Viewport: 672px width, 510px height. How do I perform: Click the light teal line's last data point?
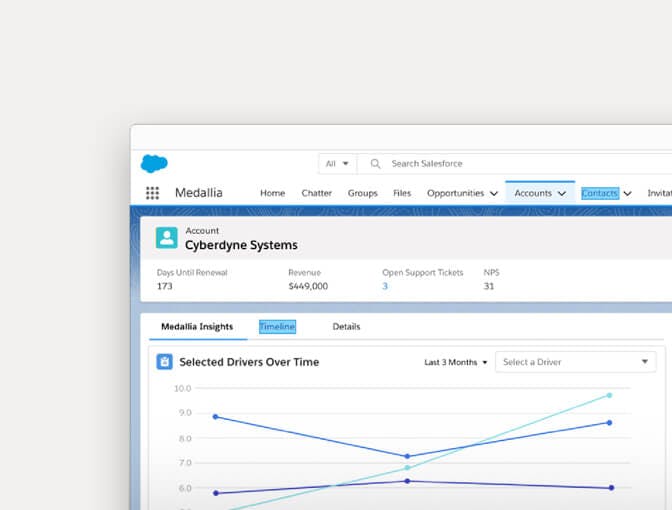609,395
